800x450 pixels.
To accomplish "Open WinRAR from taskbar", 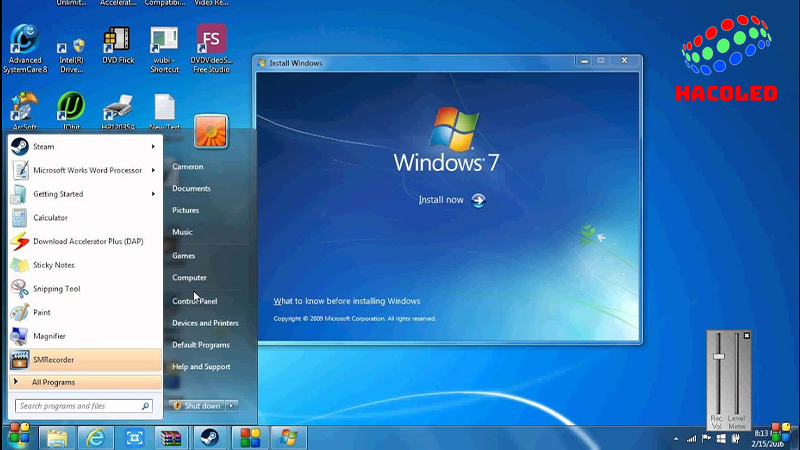I will [171, 438].
